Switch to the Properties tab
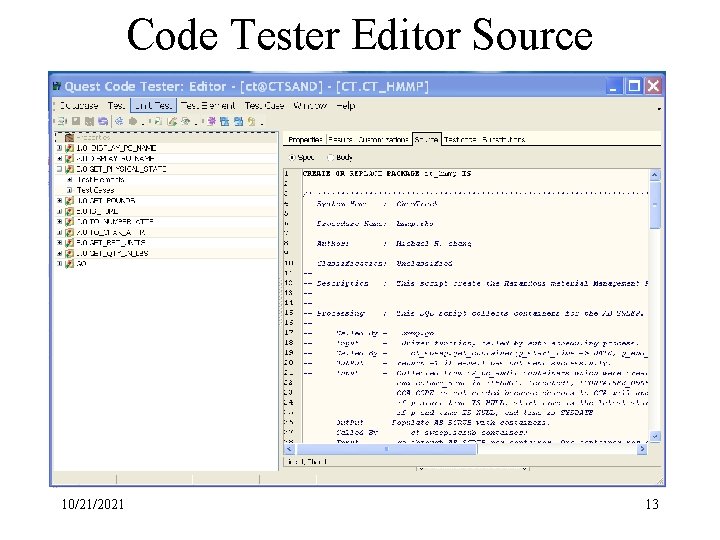This screenshot has height=540, width=720. pos(305,140)
